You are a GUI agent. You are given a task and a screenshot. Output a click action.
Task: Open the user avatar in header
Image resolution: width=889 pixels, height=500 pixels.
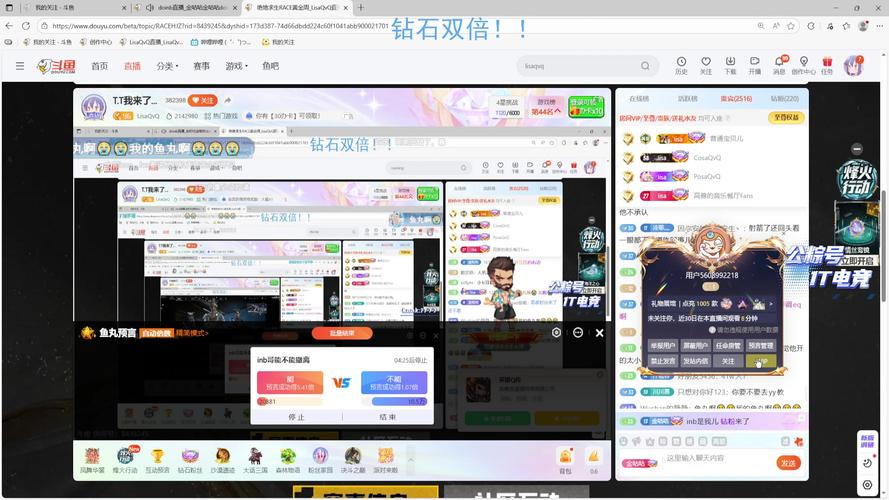point(853,66)
